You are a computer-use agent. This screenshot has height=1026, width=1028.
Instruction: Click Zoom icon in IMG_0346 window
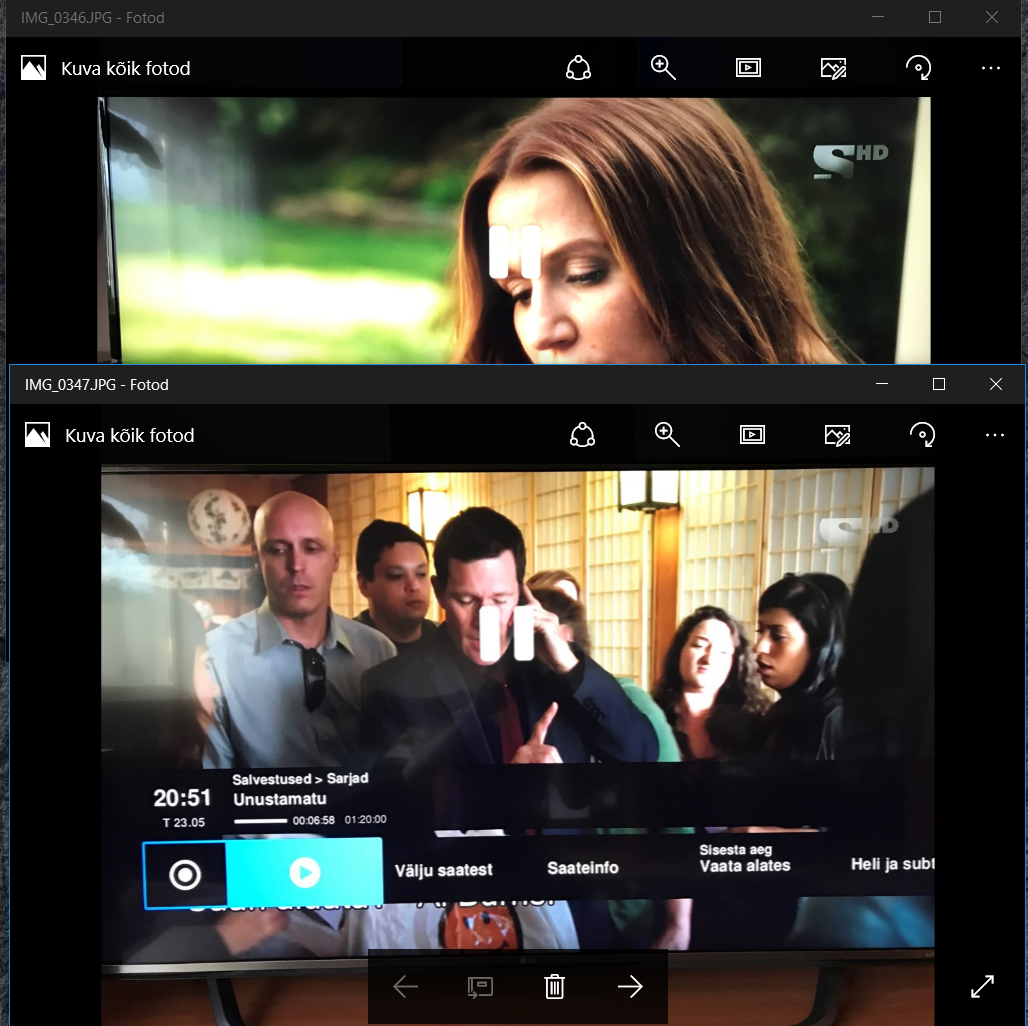(x=663, y=68)
